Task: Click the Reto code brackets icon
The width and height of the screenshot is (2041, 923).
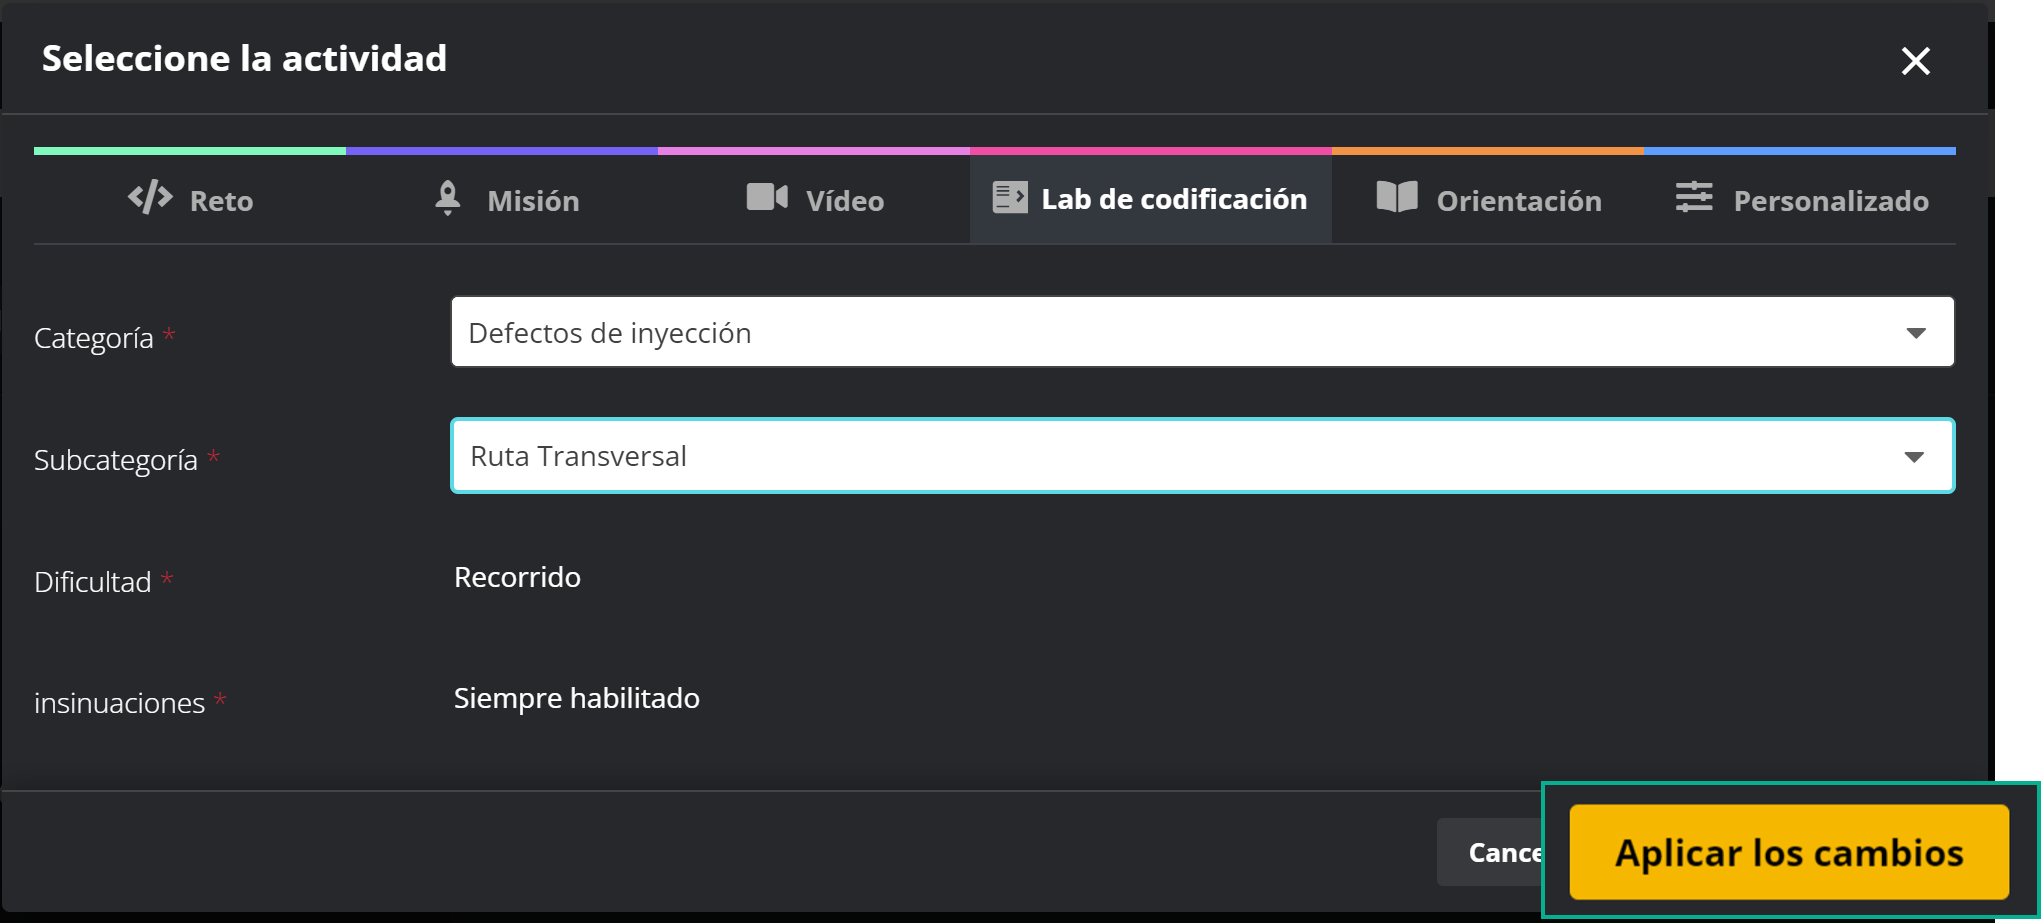Action: pos(150,197)
